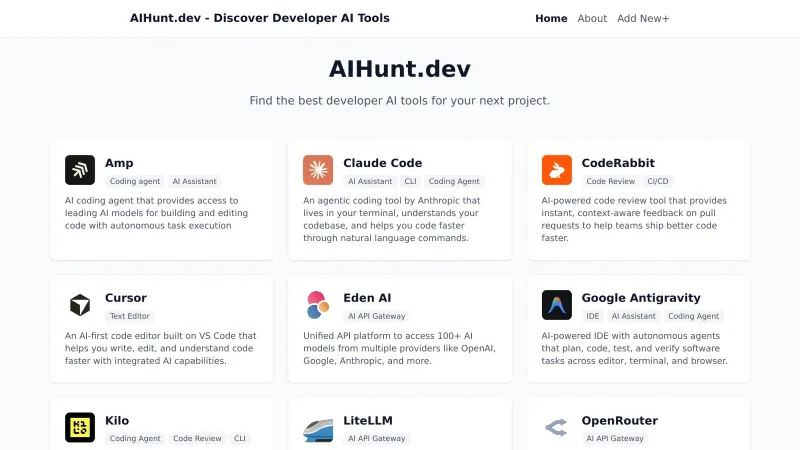Screen dimensions: 800x450
Task: Click the Kilo yellow logo icon
Action: 80,428
